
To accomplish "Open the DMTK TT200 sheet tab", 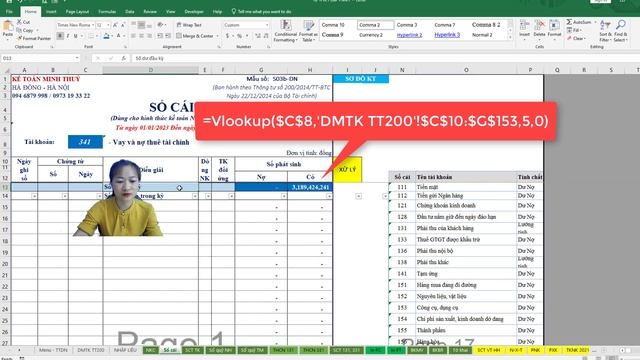I will click(91, 350).
